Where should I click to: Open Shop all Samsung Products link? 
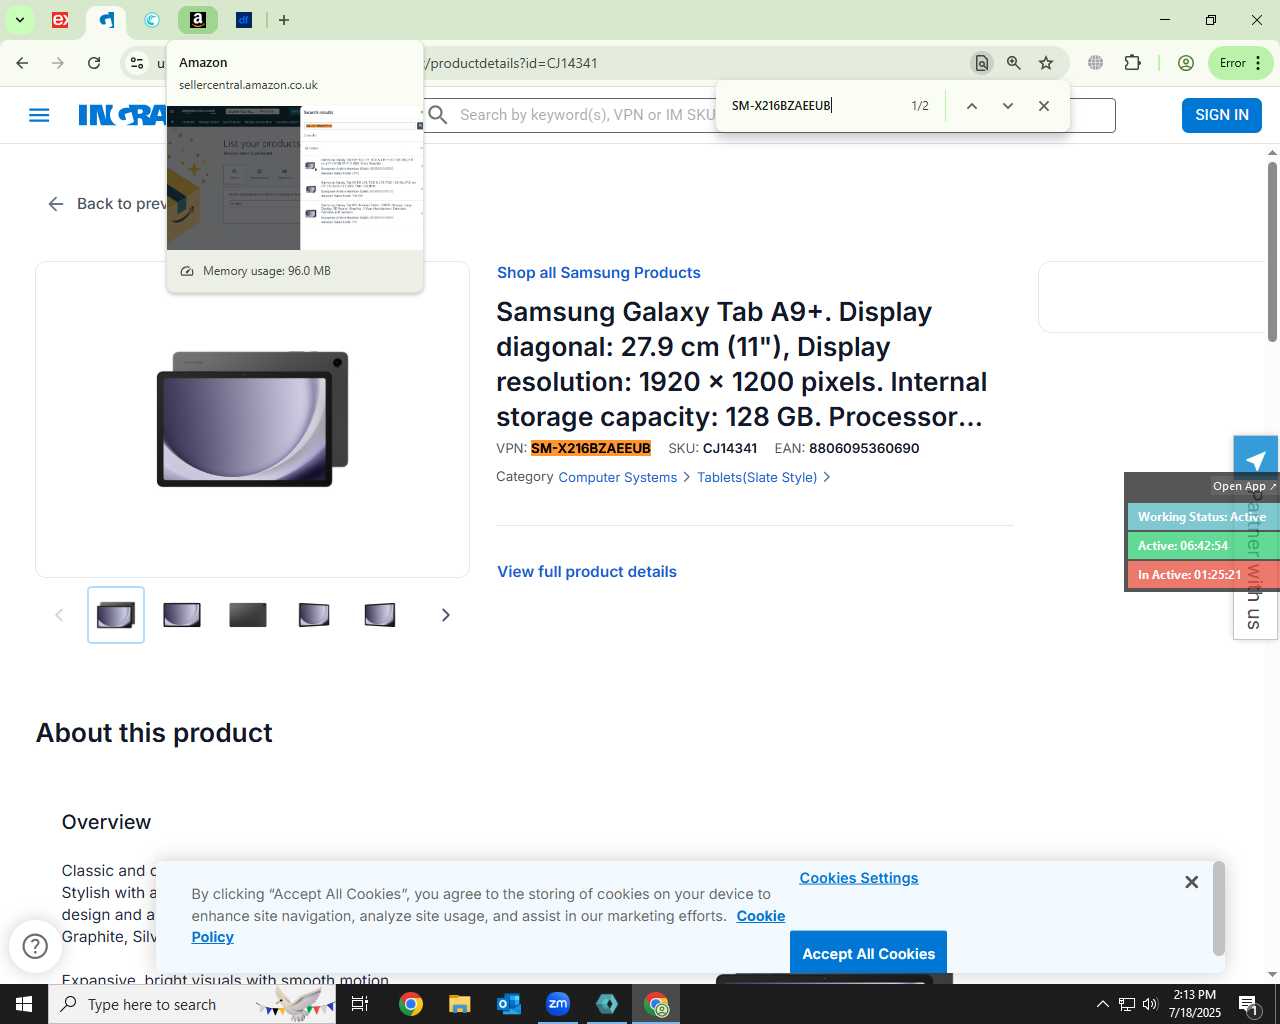pos(598,273)
